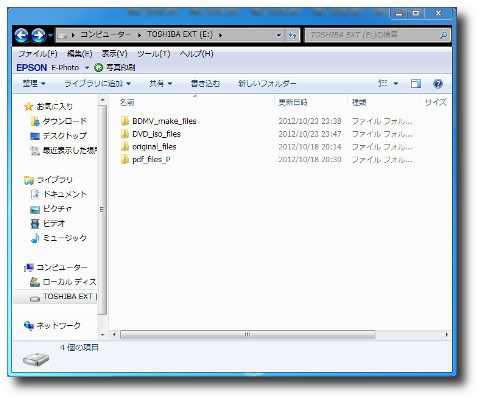Click the EPSON 写真印刷 print icon

pyautogui.click(x=98, y=68)
